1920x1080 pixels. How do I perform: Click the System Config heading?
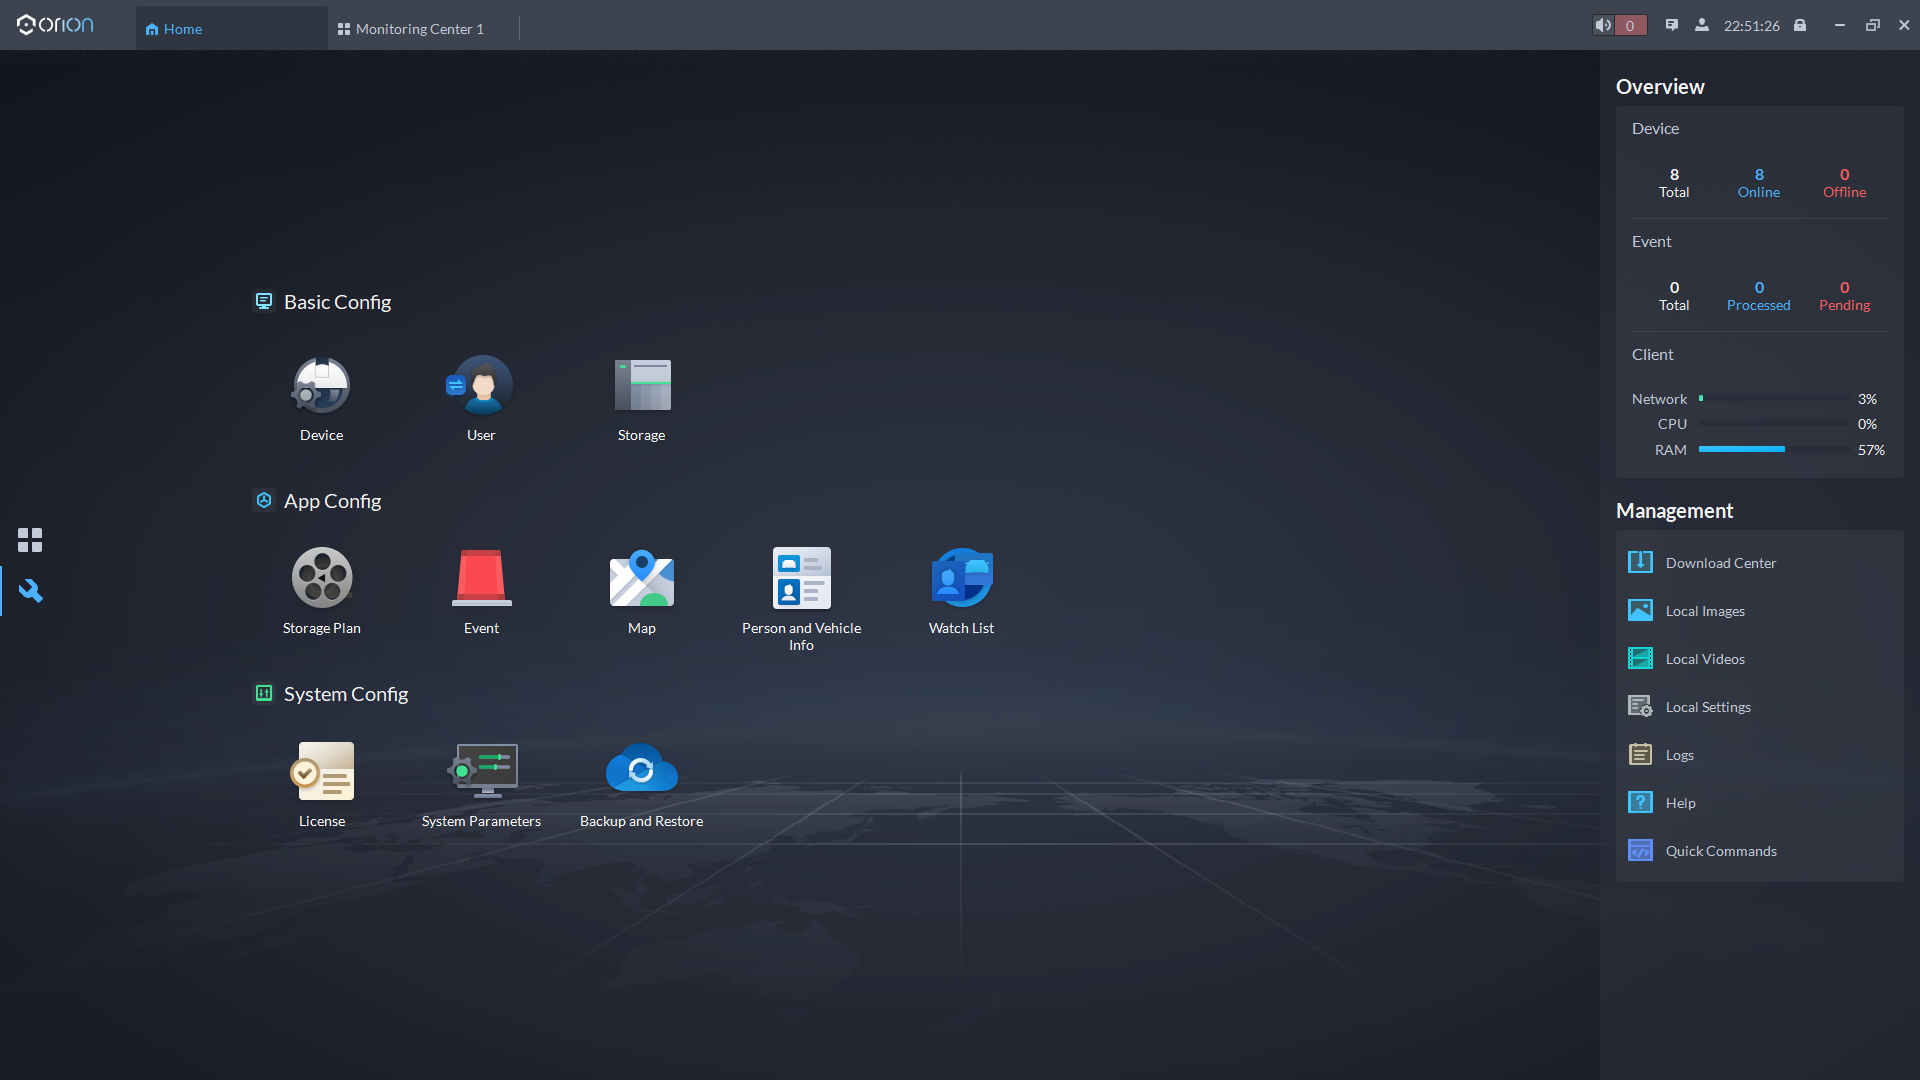tap(346, 694)
